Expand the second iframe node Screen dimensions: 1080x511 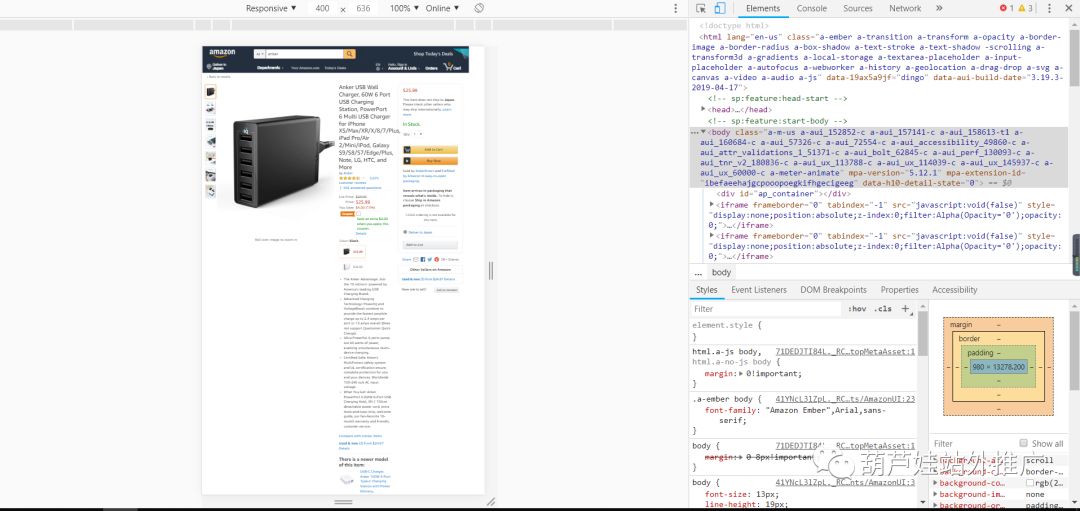point(713,236)
